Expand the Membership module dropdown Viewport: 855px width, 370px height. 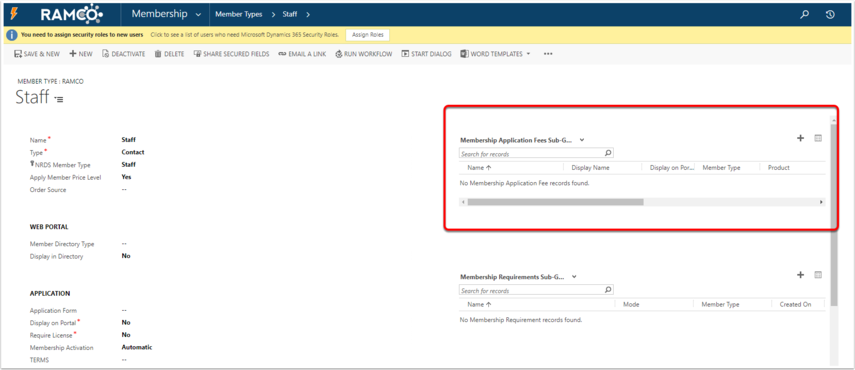197,15
